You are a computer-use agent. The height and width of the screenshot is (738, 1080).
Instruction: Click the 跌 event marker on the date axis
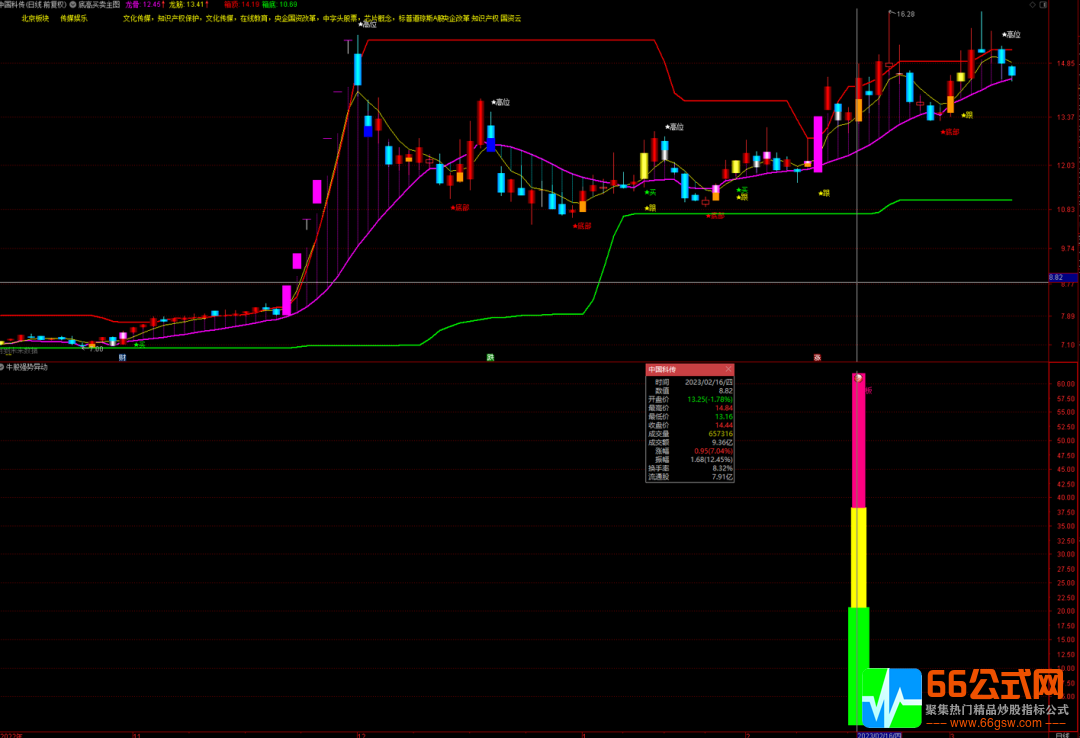pyautogui.click(x=490, y=358)
